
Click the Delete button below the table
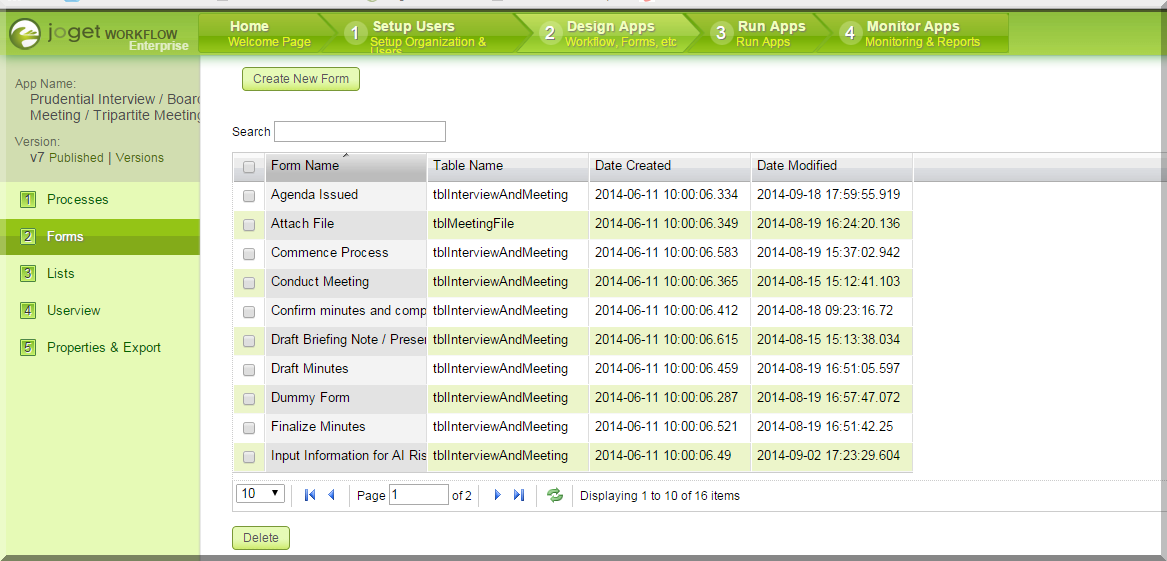pyautogui.click(x=261, y=538)
